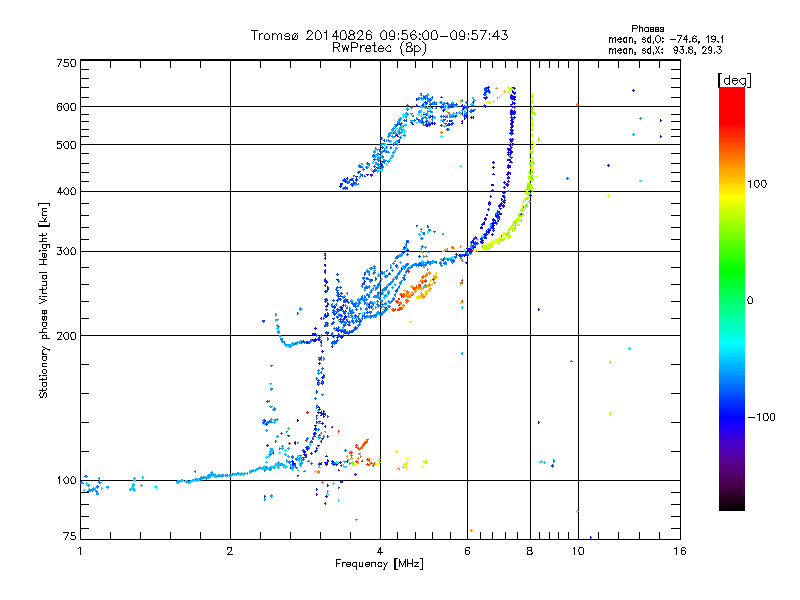Click the colorbar '0' tick label
Image resolution: width=800 pixels, height=600 pixels.
pyautogui.click(x=750, y=301)
